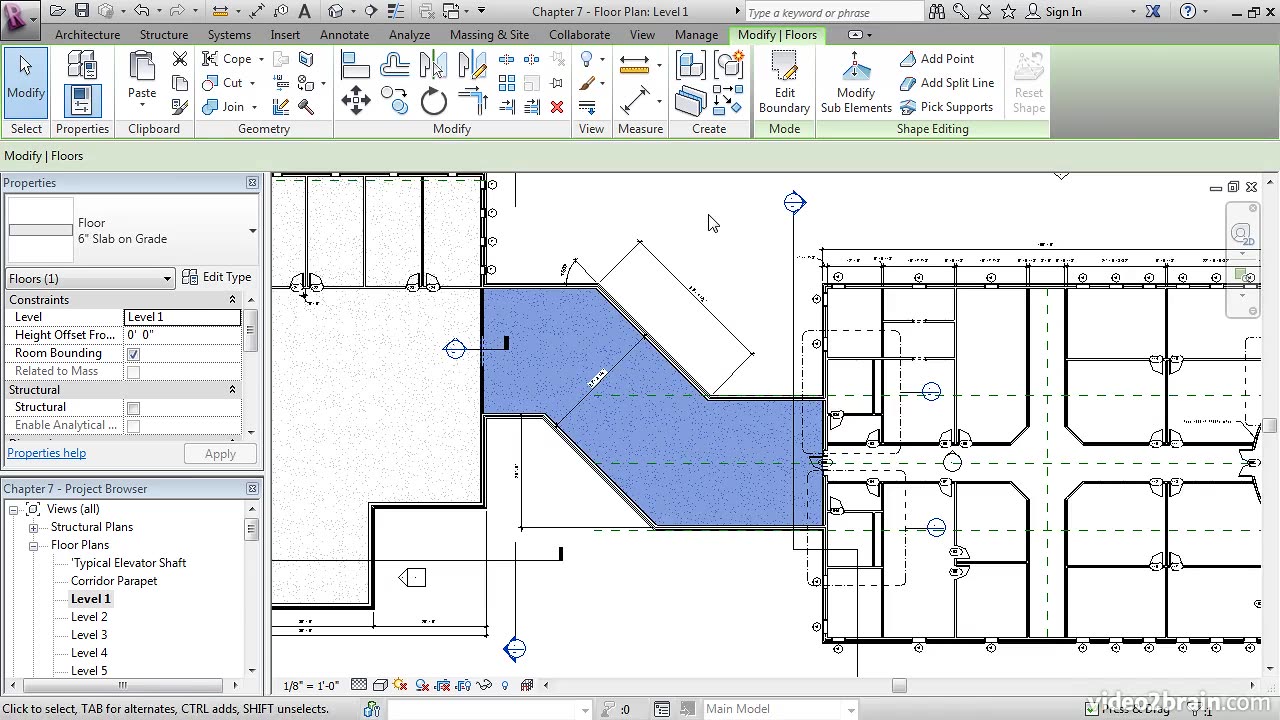Image resolution: width=1280 pixels, height=720 pixels.
Task: Select the Trim/Extend to Corner tool
Action: point(472,100)
